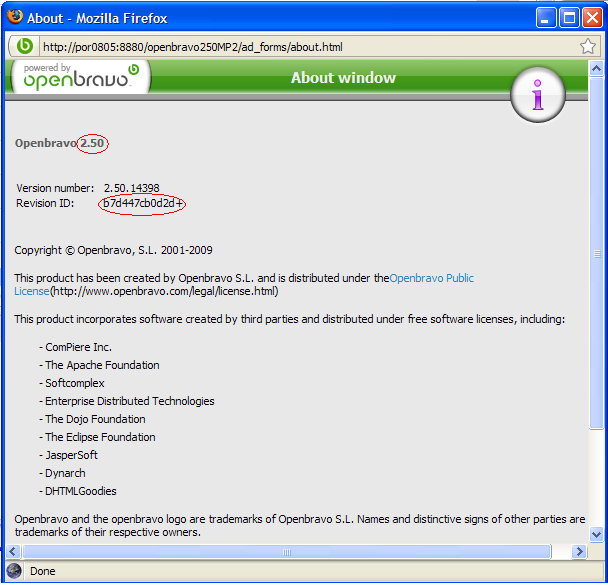Click the Version number label
Image resolution: width=608 pixels, height=585 pixels.
(x=55, y=188)
